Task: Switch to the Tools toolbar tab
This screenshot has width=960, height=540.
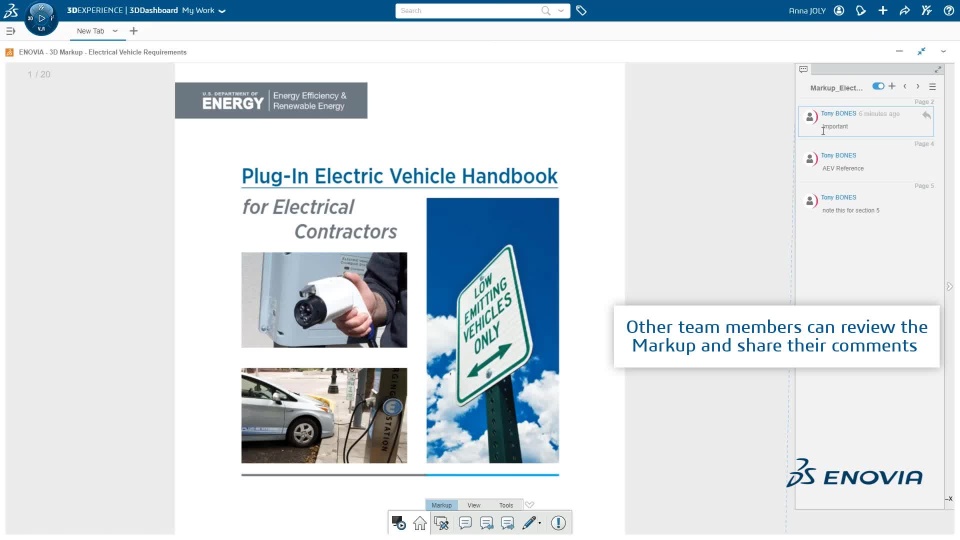Action: tap(506, 505)
